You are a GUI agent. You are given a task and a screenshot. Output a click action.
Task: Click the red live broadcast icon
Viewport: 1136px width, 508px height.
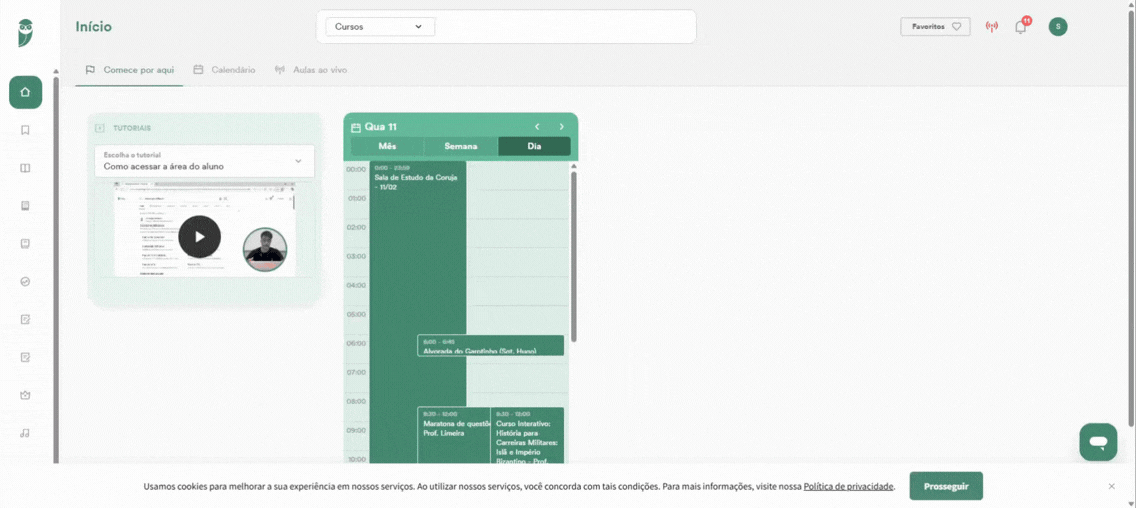pyautogui.click(x=992, y=27)
